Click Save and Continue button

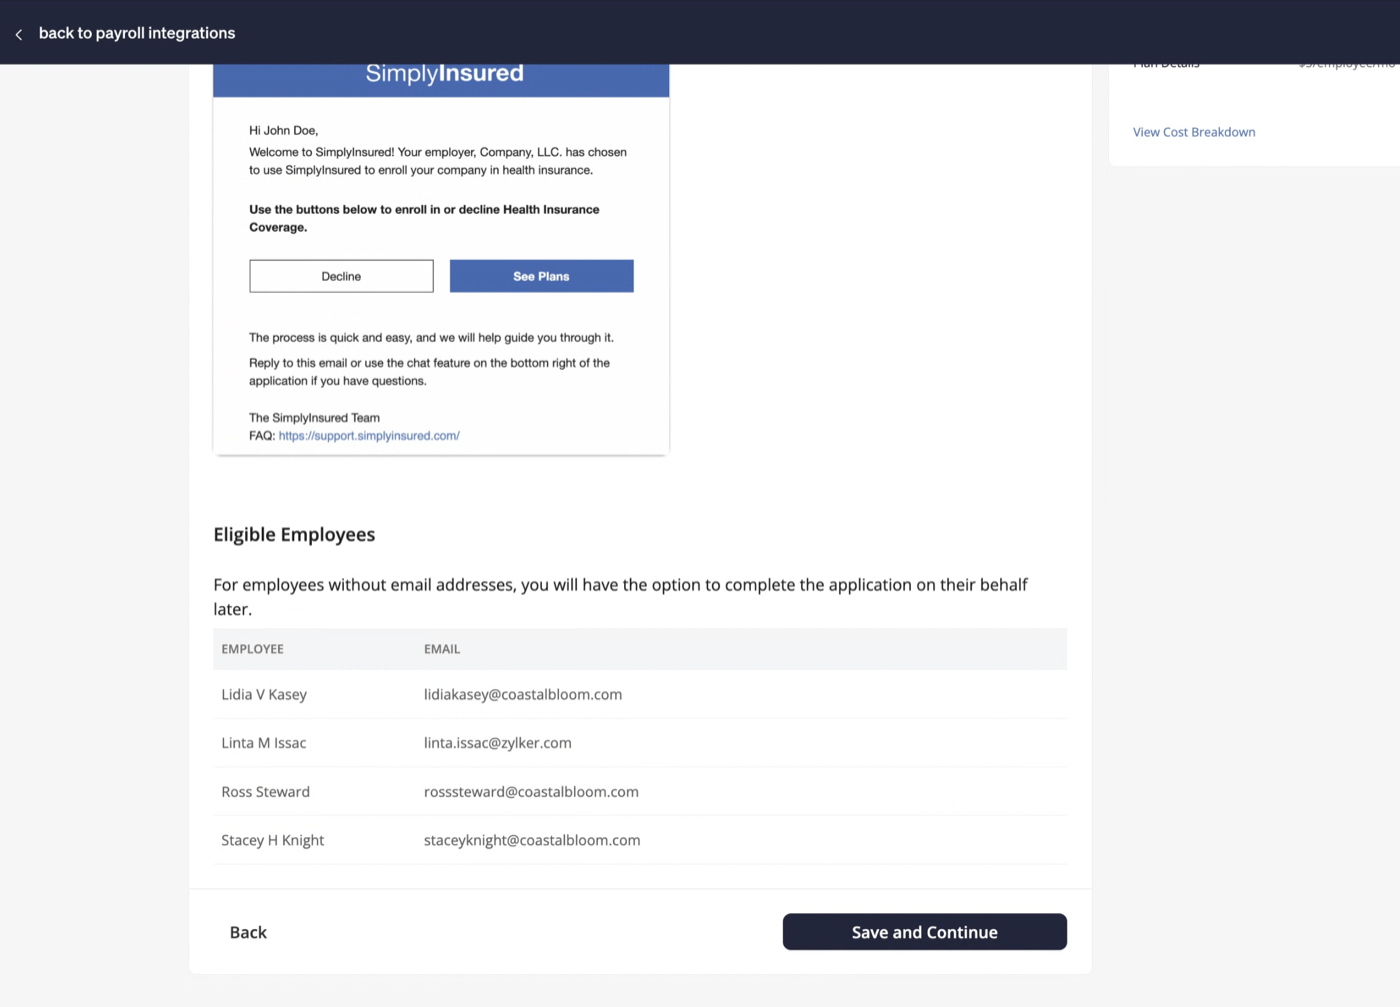(x=924, y=932)
